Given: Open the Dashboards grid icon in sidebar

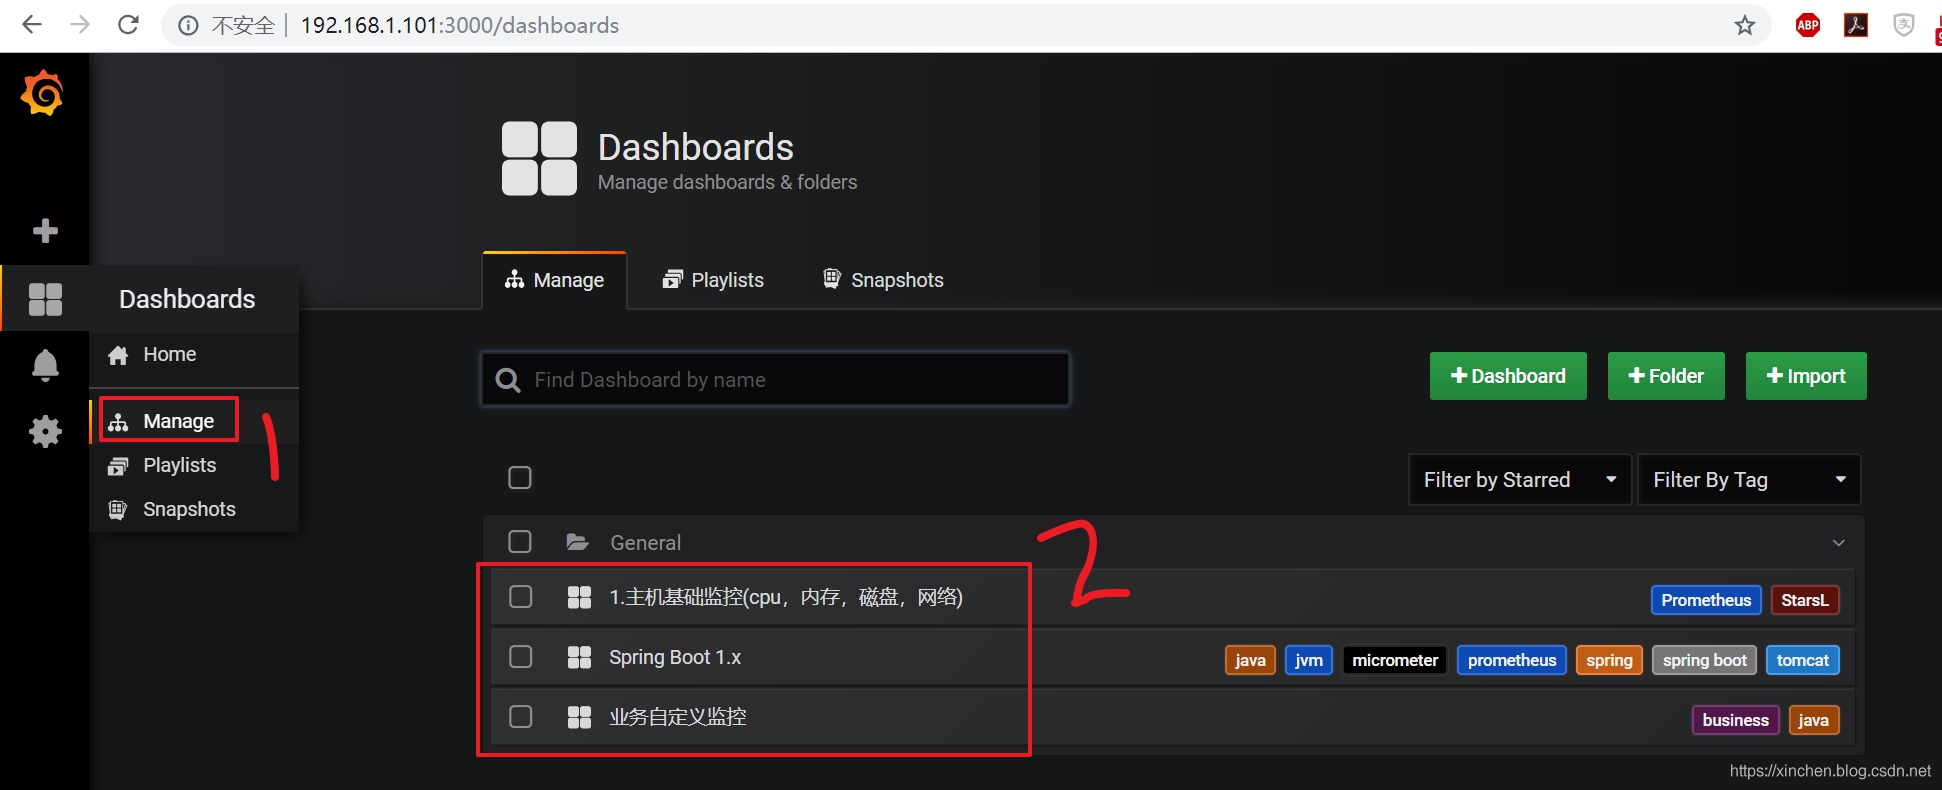Looking at the screenshot, I should tap(45, 299).
